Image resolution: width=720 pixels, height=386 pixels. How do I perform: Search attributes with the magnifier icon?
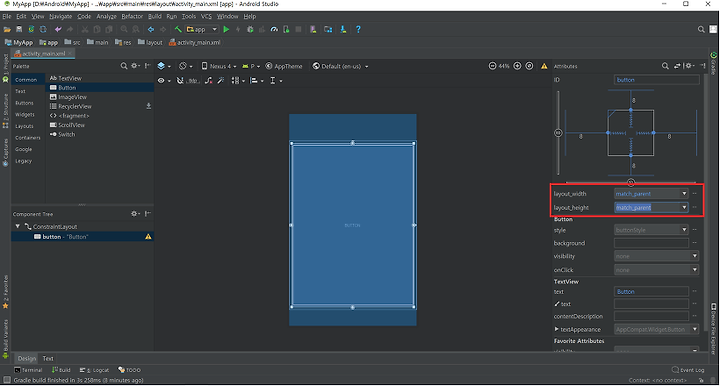click(x=665, y=66)
